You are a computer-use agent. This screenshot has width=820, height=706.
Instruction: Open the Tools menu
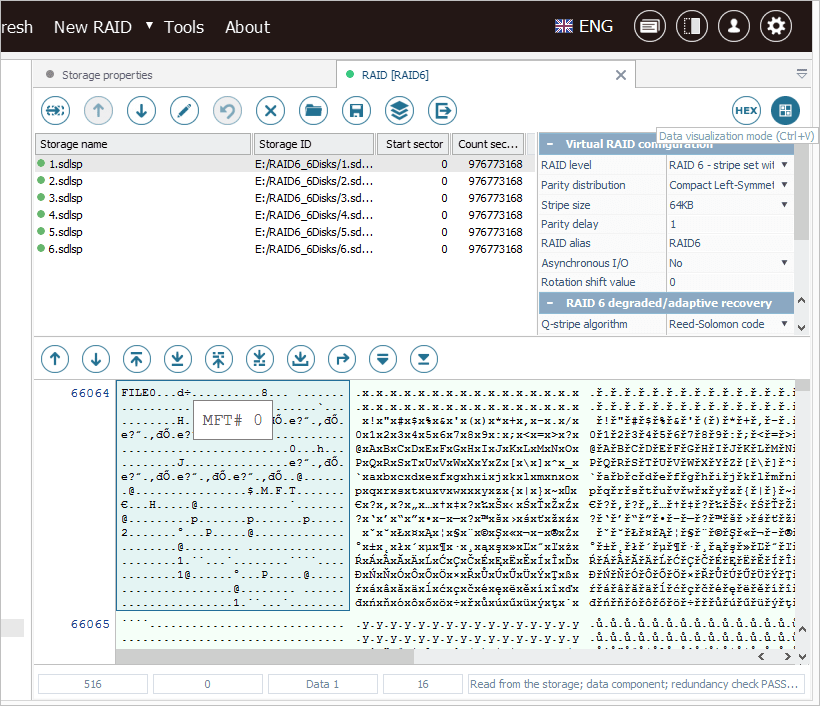(x=184, y=27)
